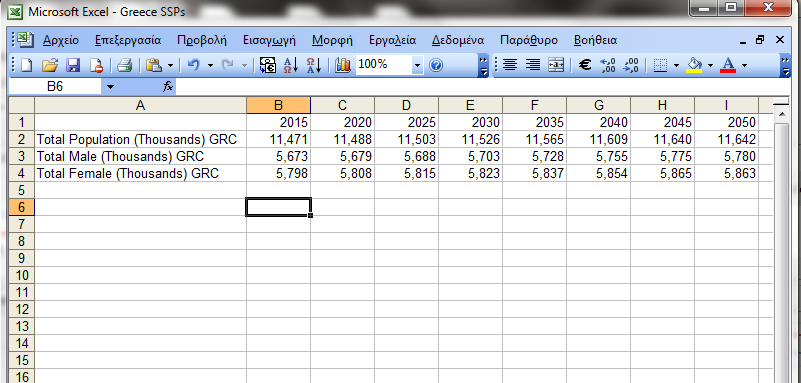Center align the cell text
This screenshot has width=801, height=383.
point(510,65)
